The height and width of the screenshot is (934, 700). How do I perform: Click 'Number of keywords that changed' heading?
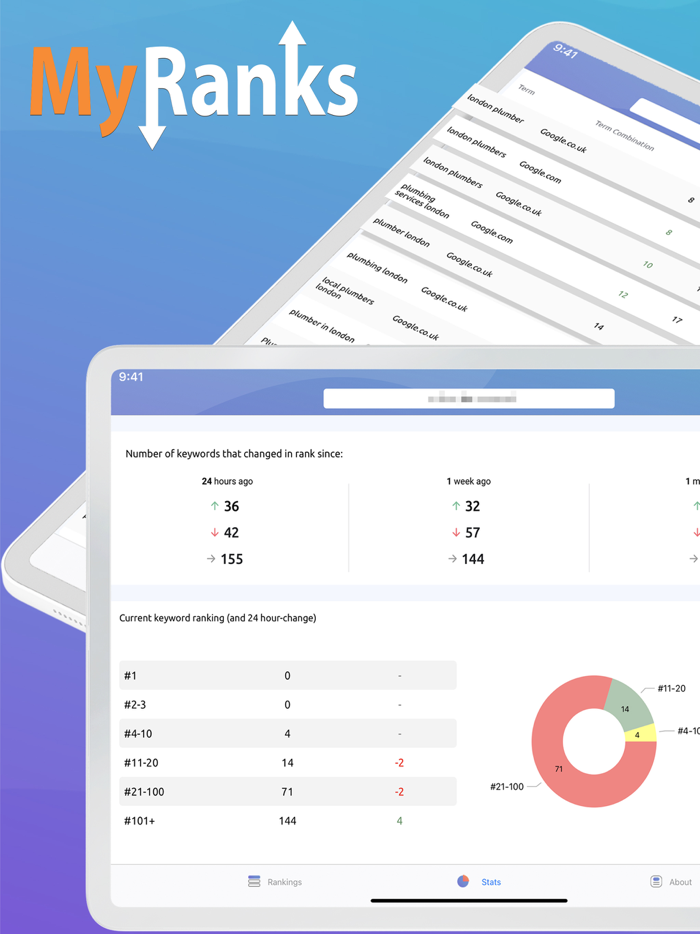pyautogui.click(x=234, y=454)
